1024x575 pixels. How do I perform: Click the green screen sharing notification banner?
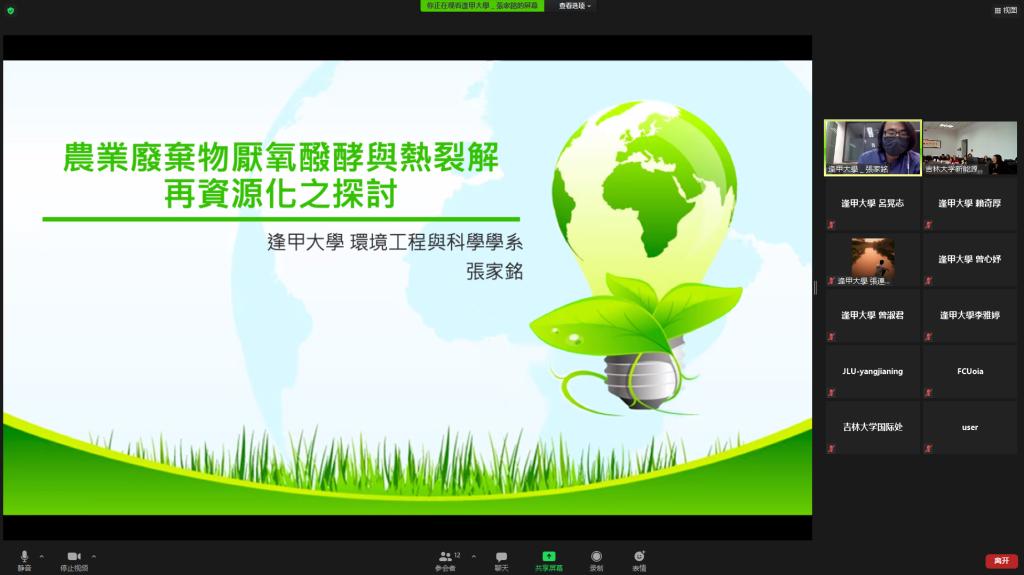pos(481,6)
